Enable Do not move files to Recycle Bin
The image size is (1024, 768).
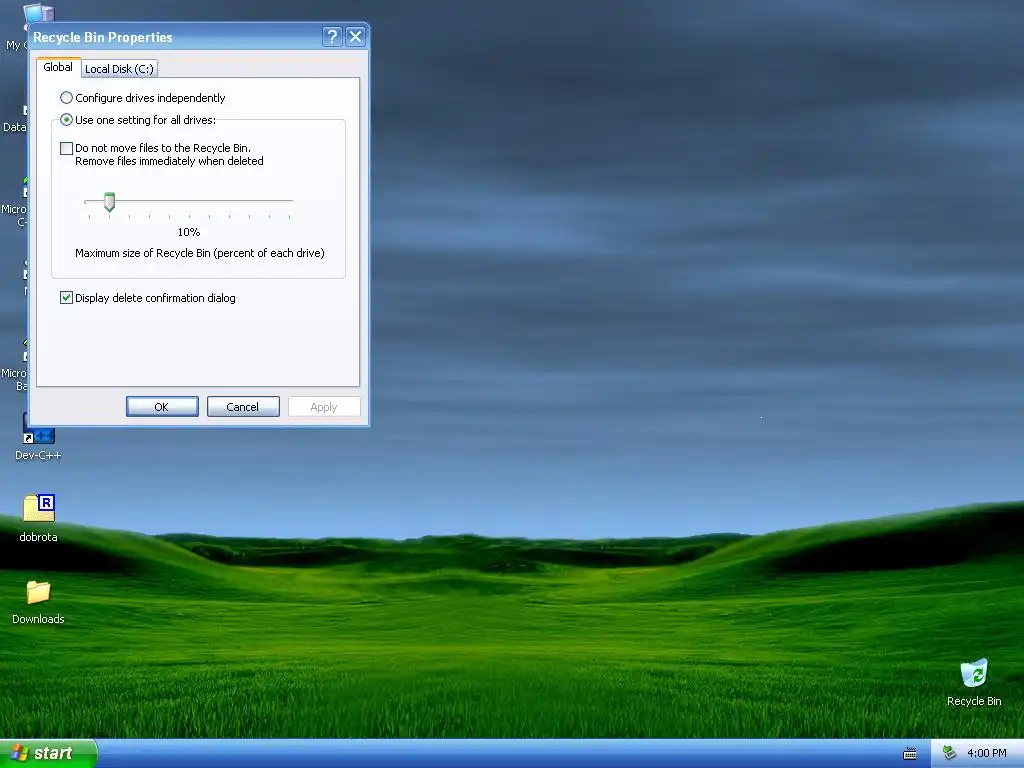tap(66, 148)
